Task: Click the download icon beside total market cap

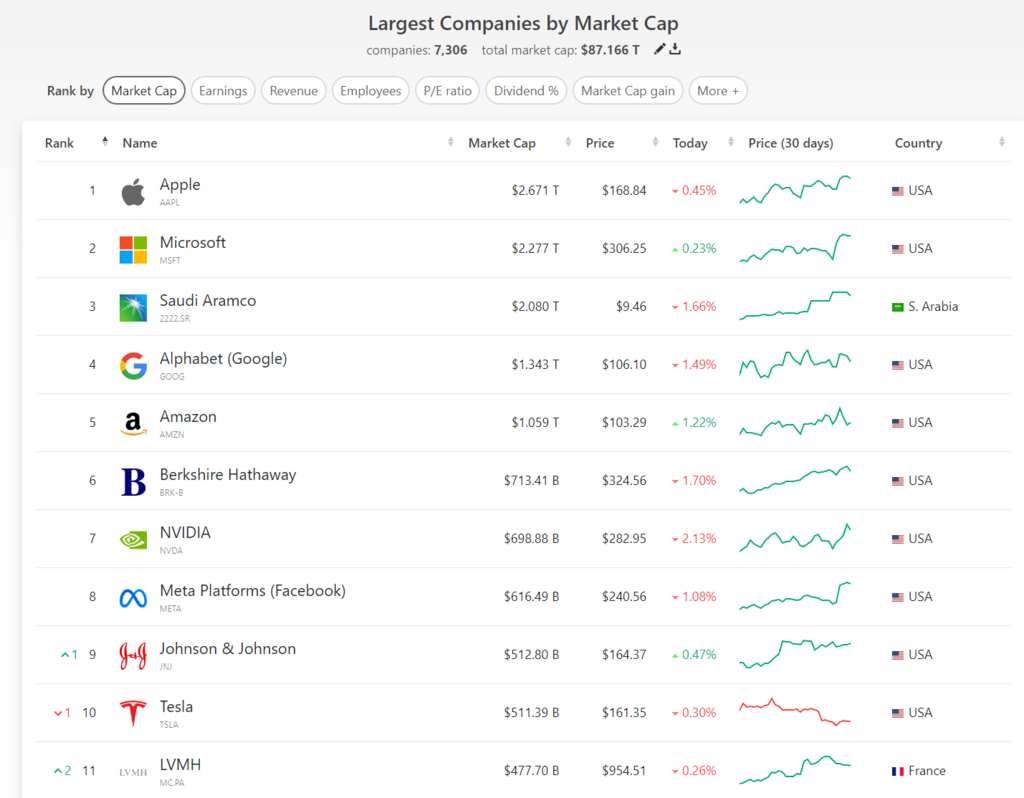Action: pos(675,49)
